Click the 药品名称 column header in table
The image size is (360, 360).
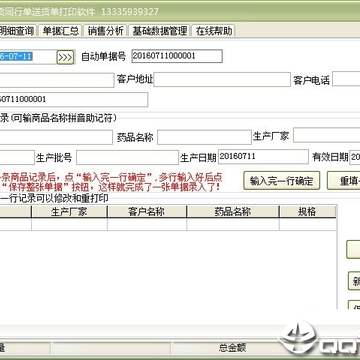tap(233, 212)
